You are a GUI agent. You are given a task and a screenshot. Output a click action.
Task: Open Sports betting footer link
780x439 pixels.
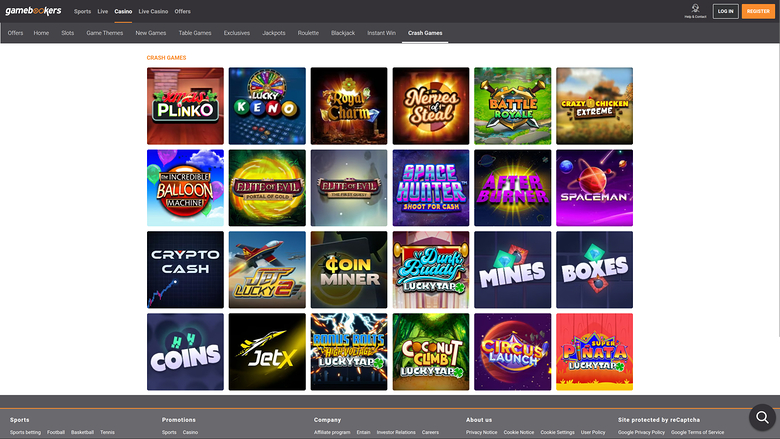(x=25, y=433)
